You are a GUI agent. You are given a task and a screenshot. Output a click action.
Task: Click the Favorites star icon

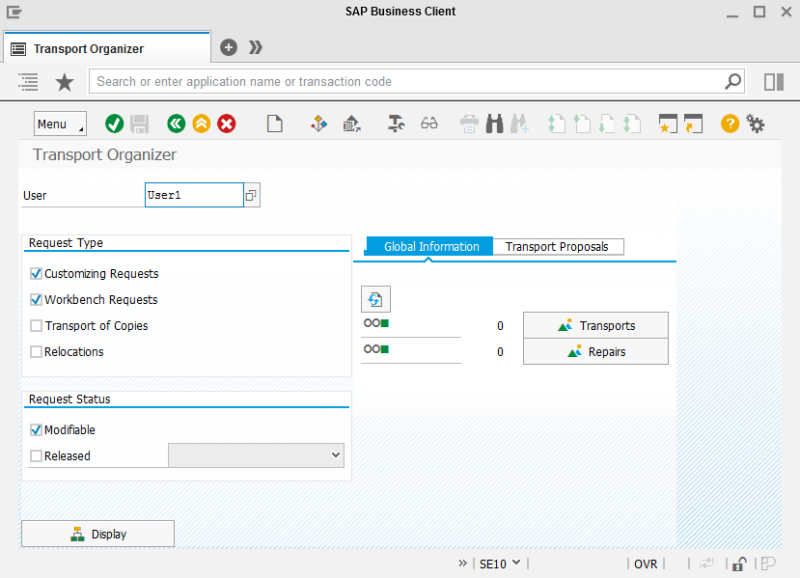[x=64, y=82]
